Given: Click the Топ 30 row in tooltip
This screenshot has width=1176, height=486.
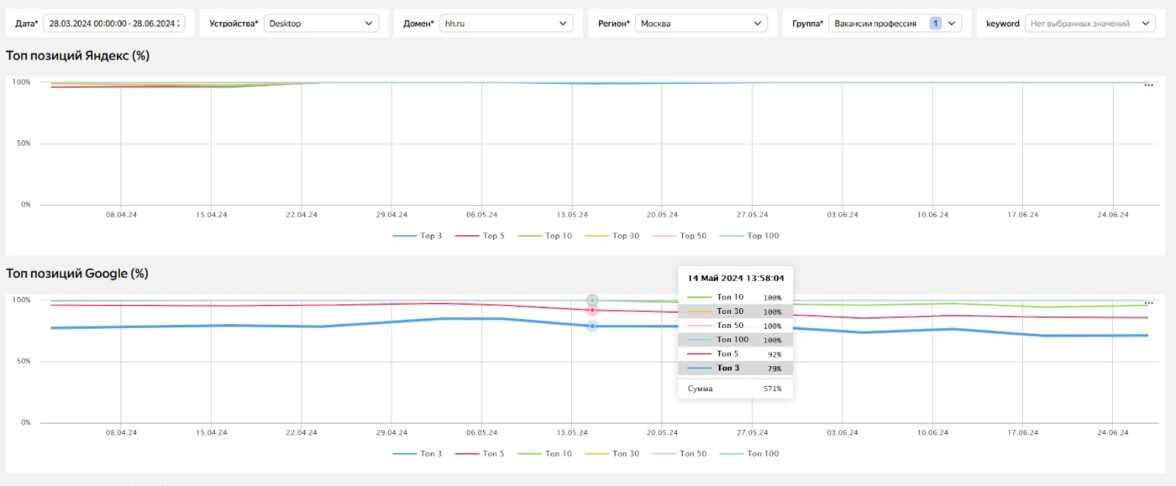Looking at the screenshot, I should 736,311.
